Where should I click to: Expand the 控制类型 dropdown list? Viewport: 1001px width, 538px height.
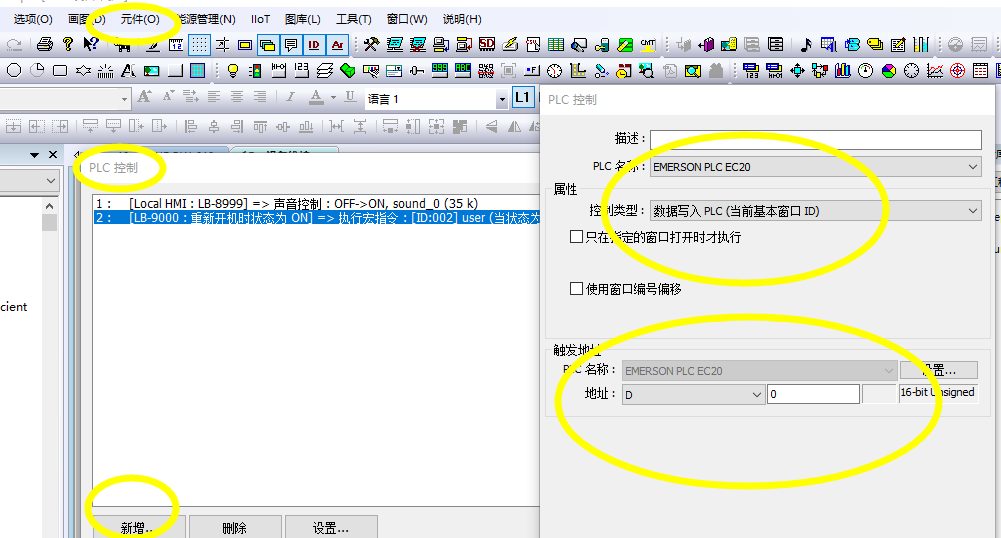coord(815,211)
